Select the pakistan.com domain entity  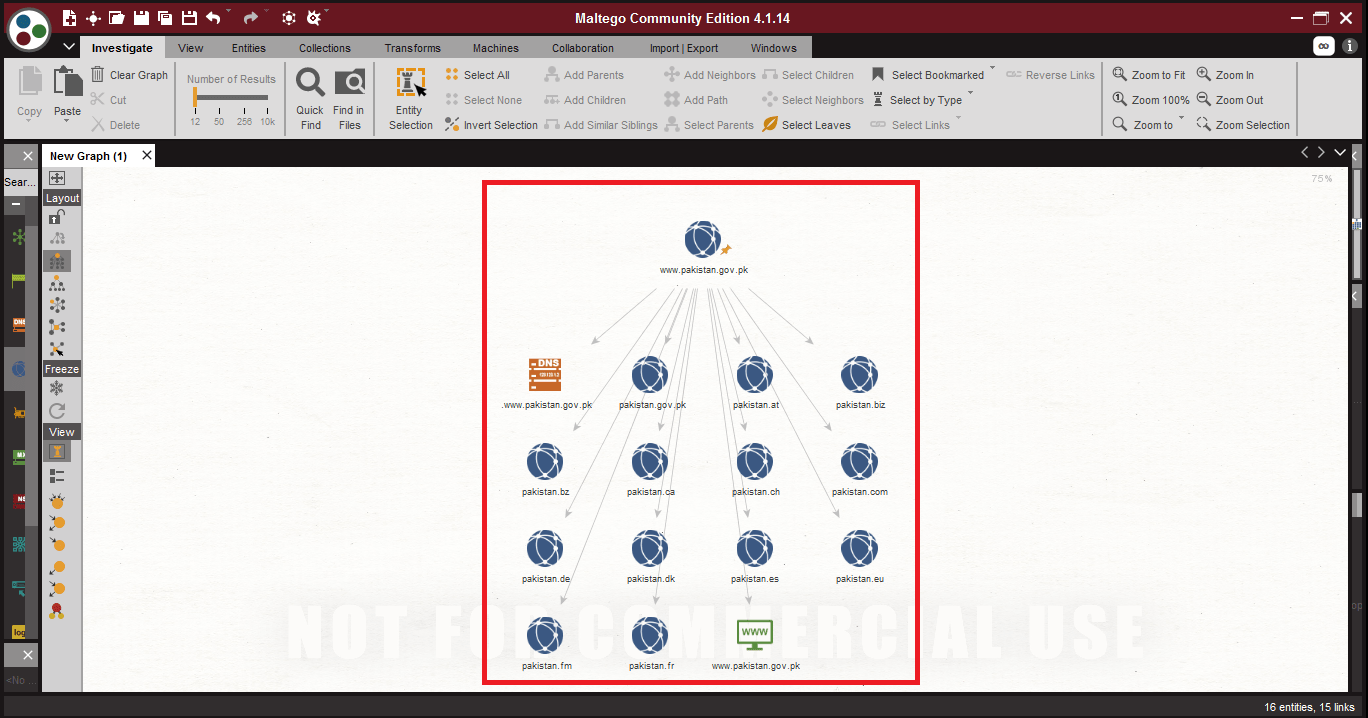tap(860, 462)
